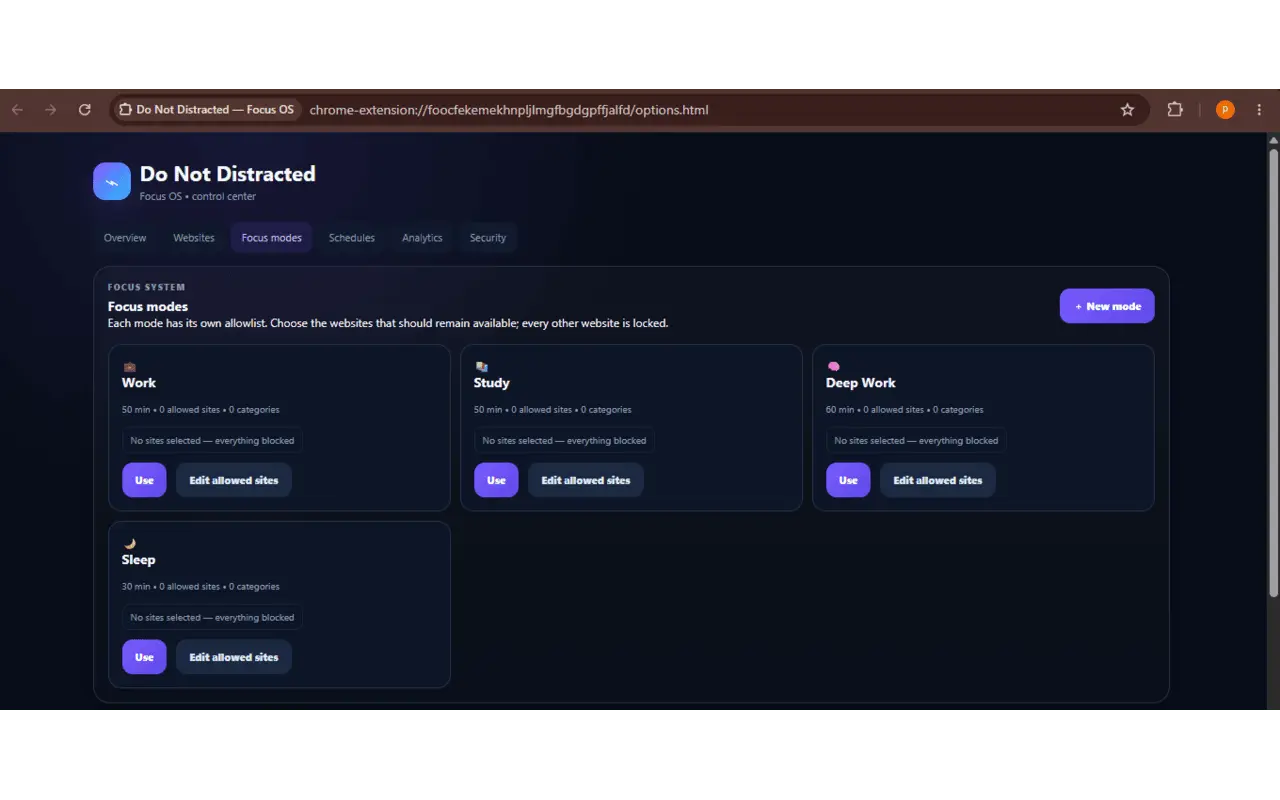This screenshot has height=800, width=1280.
Task: Go back using the browser back arrow
Action: [17, 110]
